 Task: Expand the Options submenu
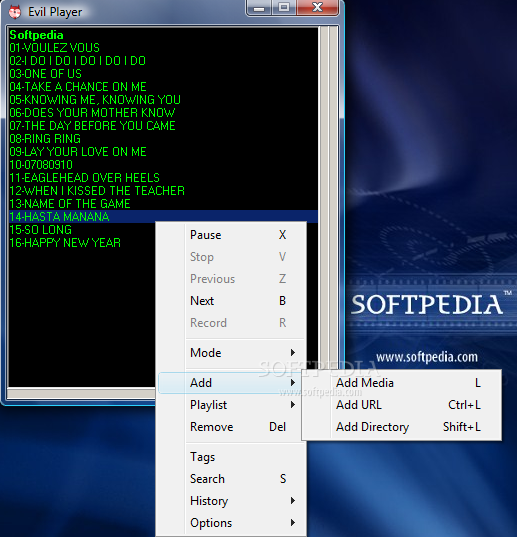tap(231, 523)
